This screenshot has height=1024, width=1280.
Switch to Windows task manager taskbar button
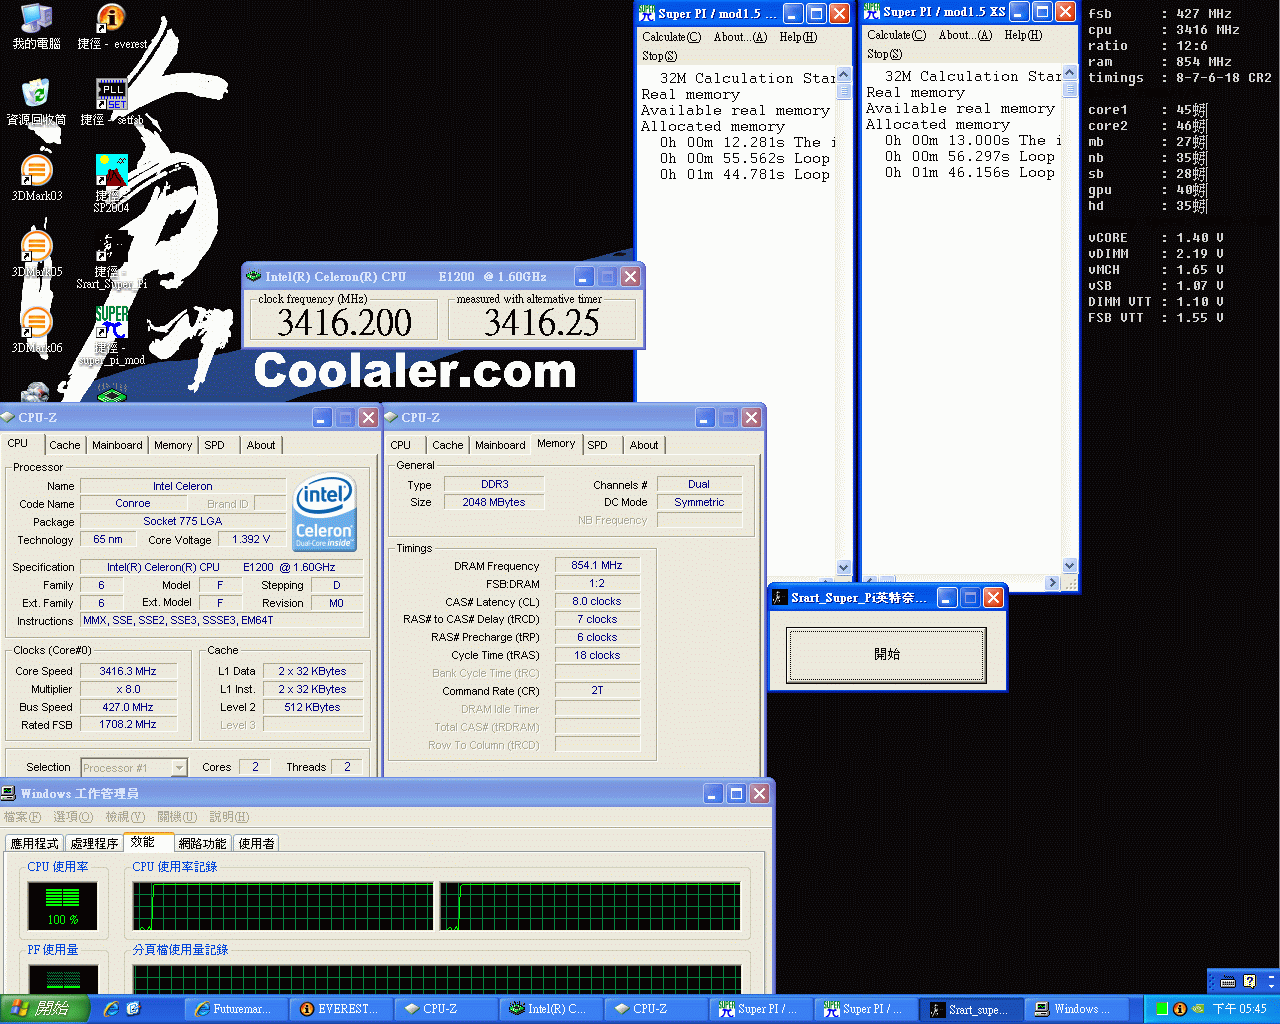(x=1076, y=1009)
